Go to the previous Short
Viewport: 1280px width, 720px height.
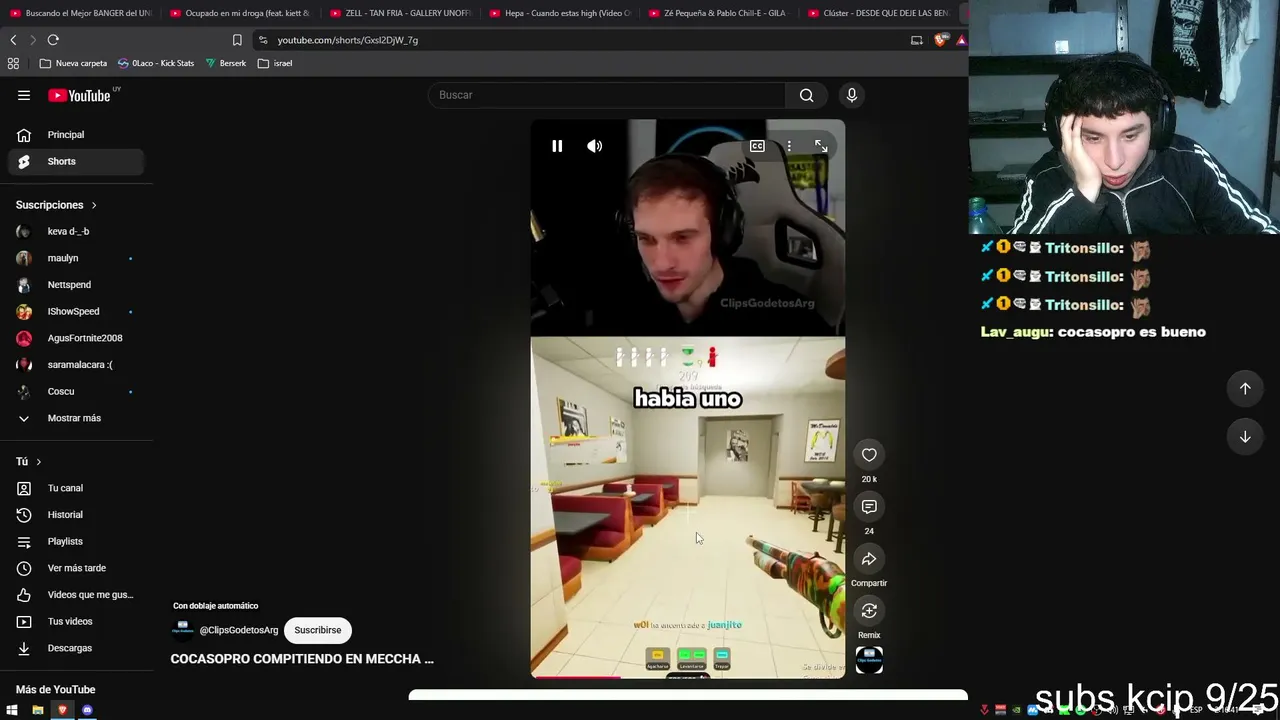tap(1245, 388)
